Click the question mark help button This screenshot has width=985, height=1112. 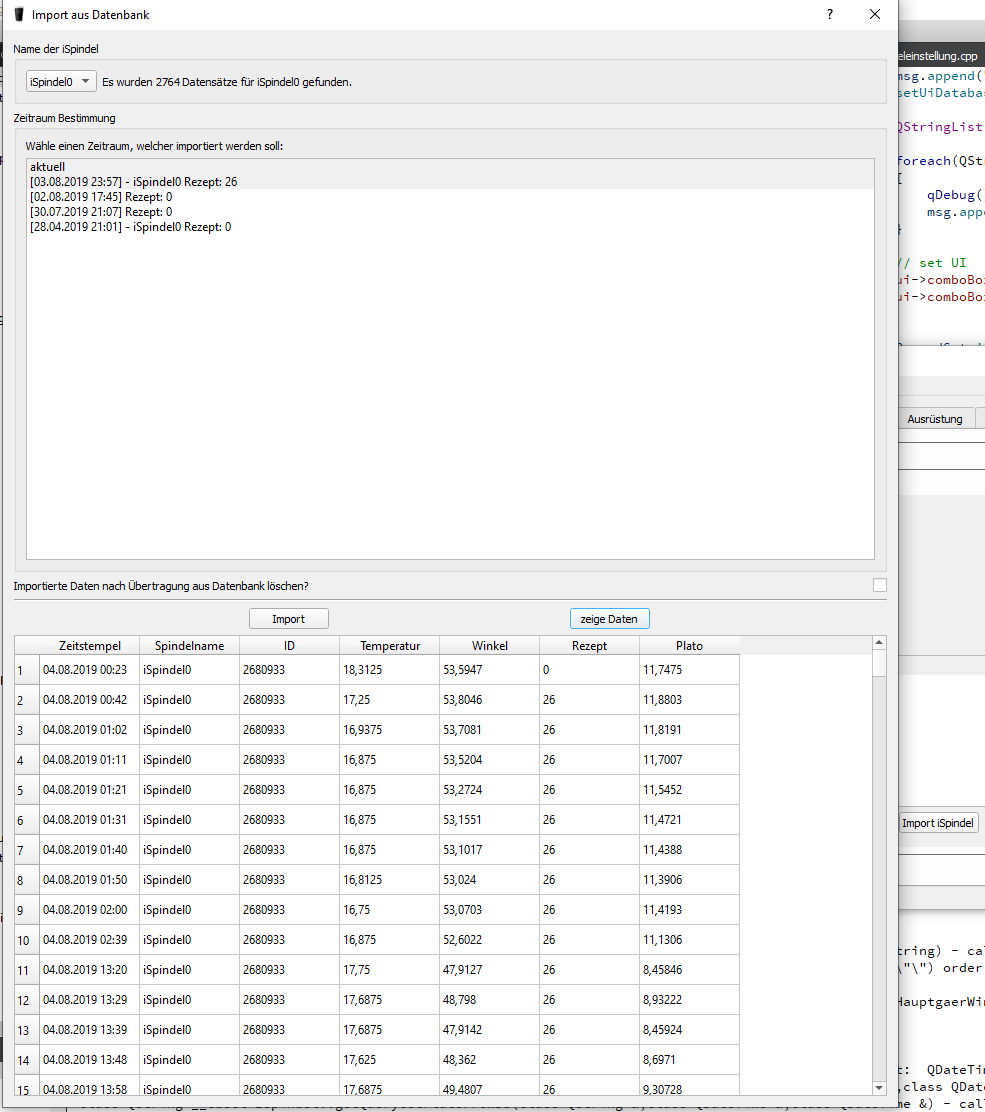829,15
